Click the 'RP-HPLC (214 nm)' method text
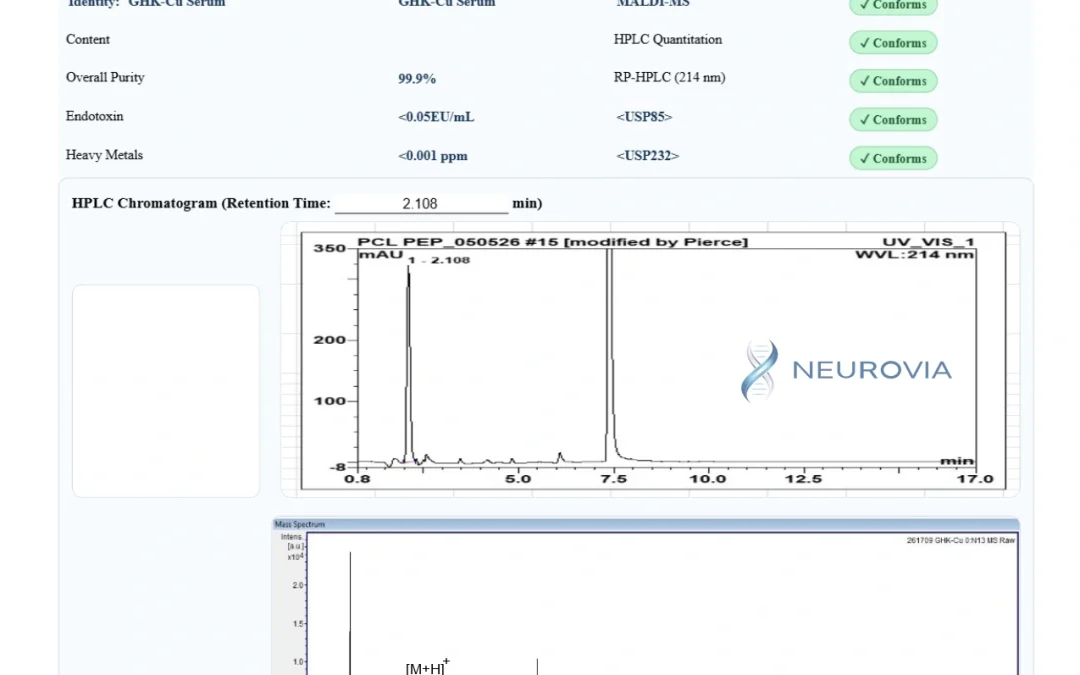1080x675 pixels. (x=669, y=77)
